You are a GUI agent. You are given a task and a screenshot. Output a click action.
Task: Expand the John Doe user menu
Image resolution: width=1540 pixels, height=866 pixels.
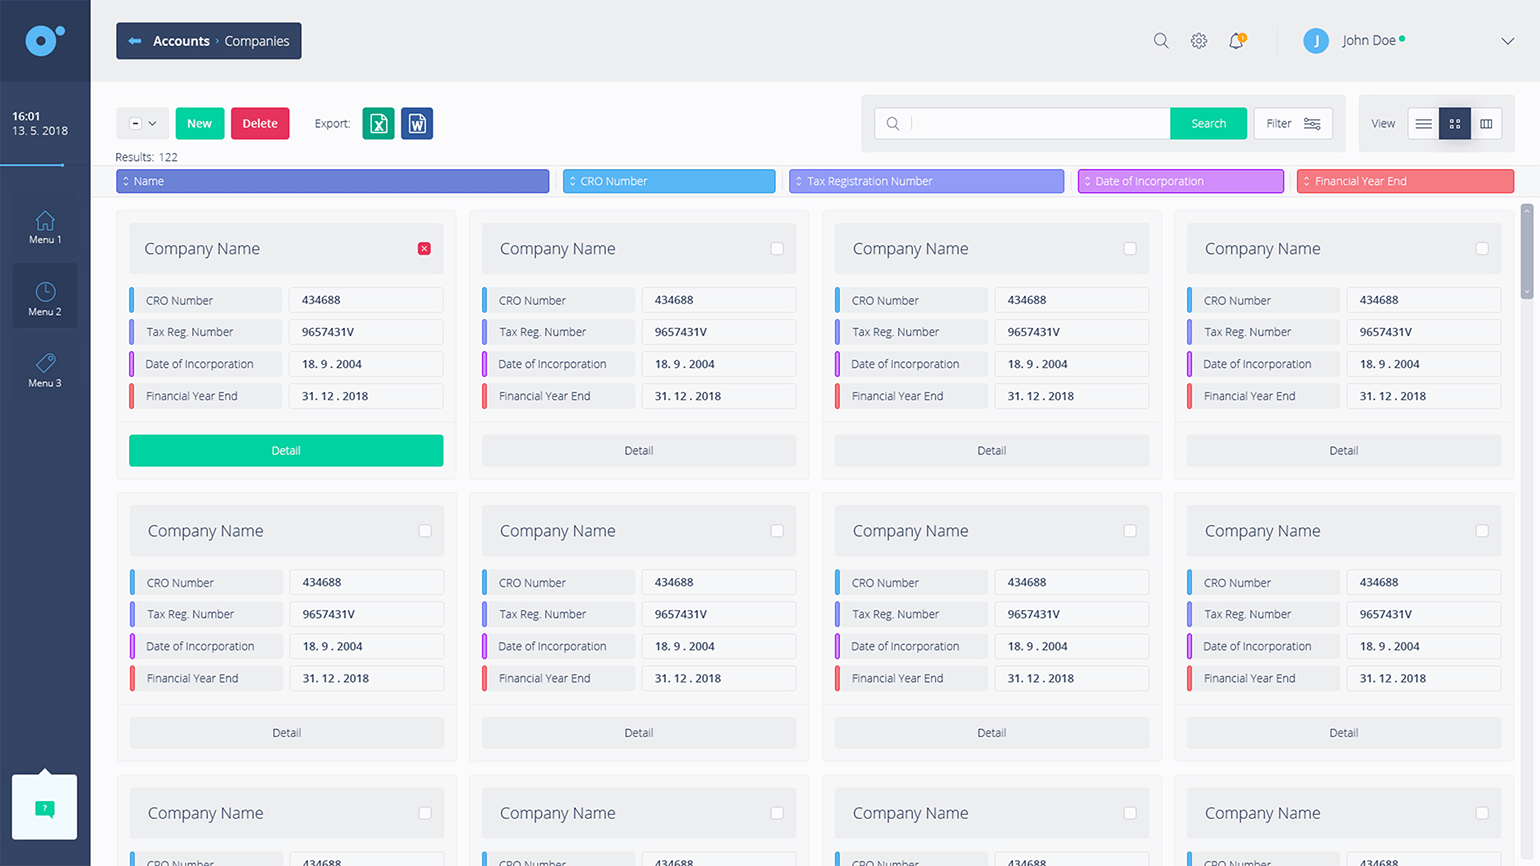click(1507, 41)
